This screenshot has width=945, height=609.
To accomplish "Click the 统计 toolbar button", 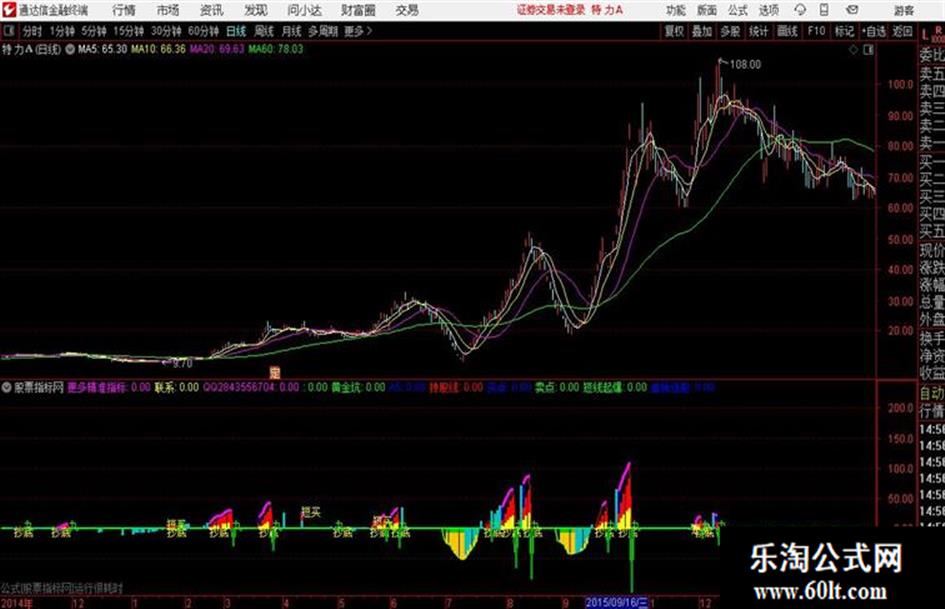I will (x=759, y=31).
